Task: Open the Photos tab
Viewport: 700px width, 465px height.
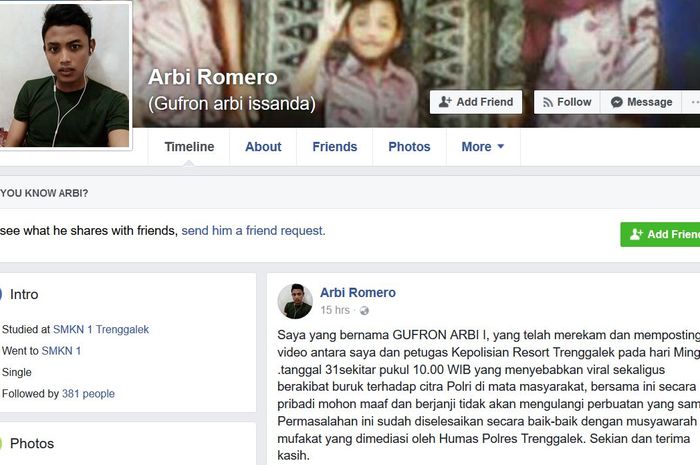Action: [x=409, y=147]
